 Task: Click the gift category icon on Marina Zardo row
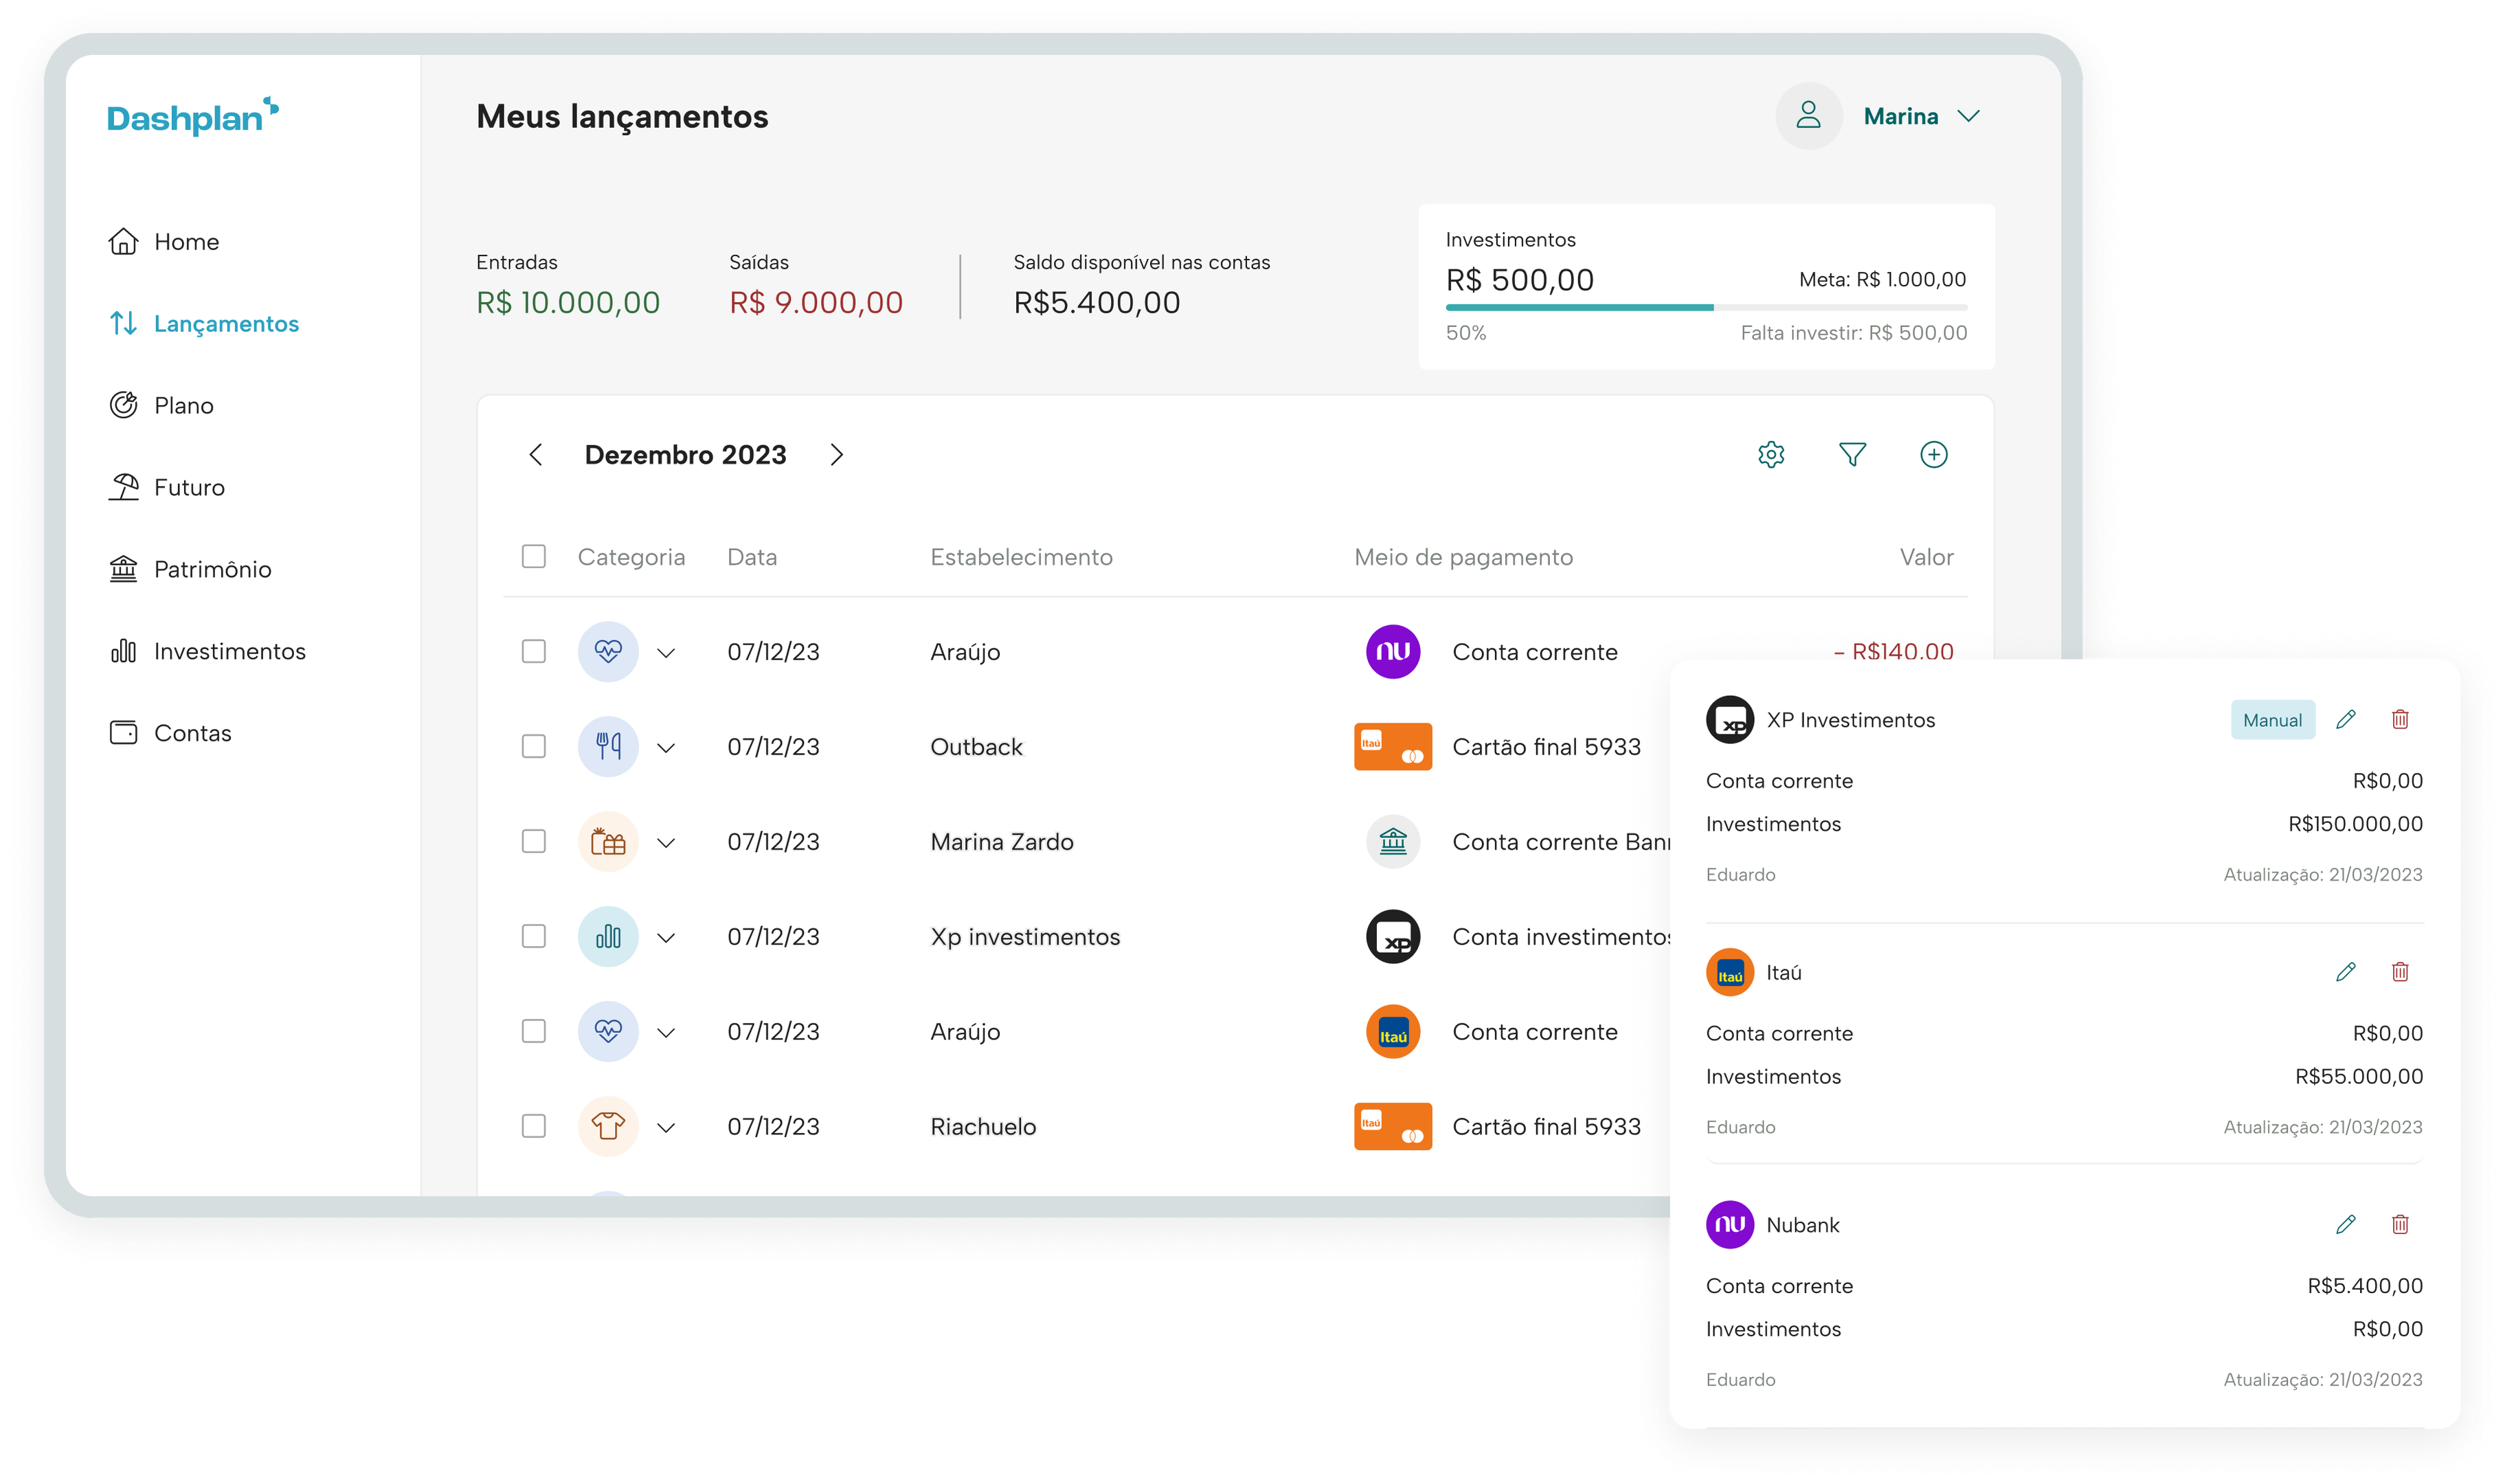608,842
